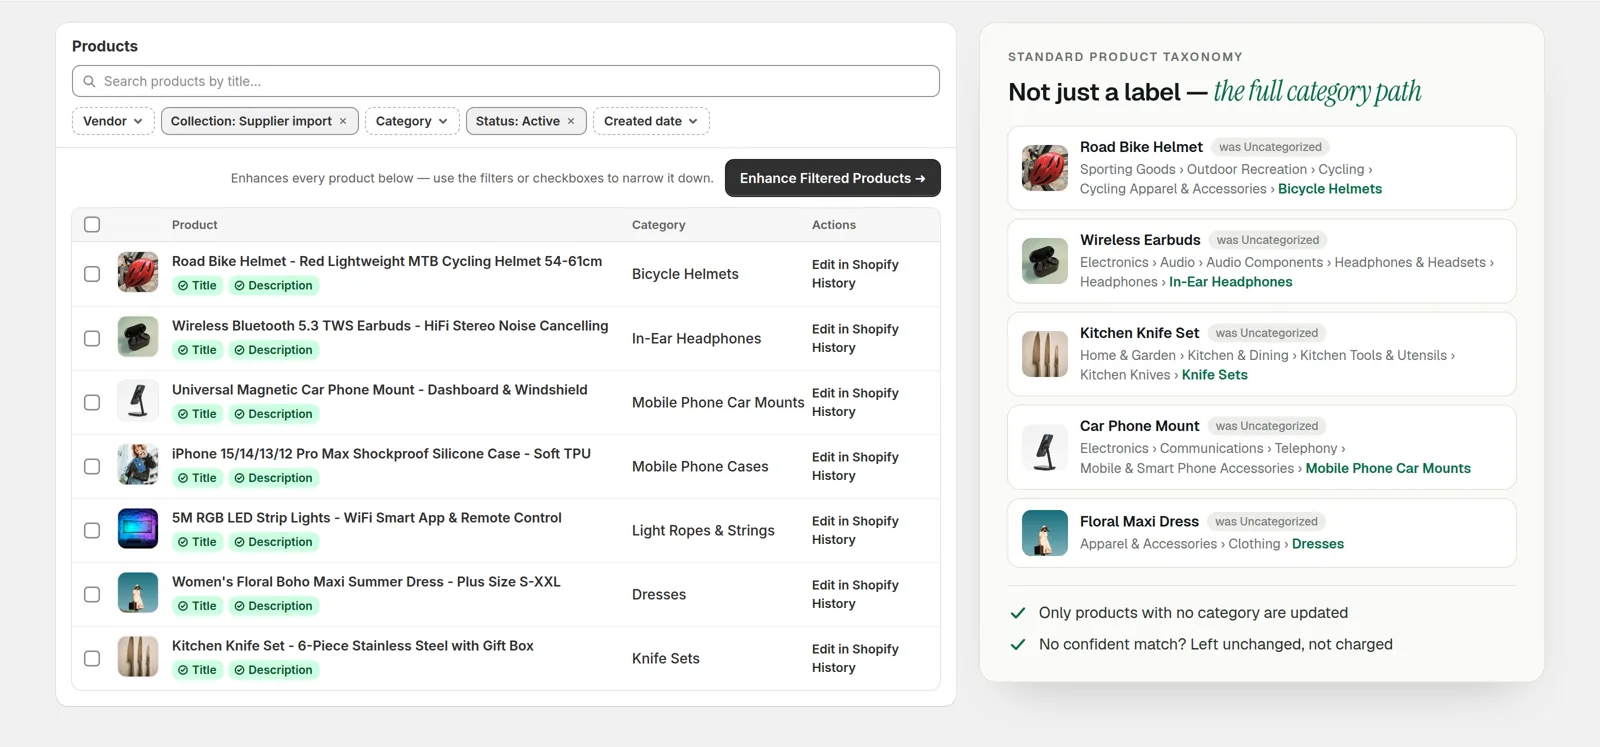Click Kitchen Knife Set taxonomy card image
This screenshot has width=1600, height=747.
point(1045,354)
